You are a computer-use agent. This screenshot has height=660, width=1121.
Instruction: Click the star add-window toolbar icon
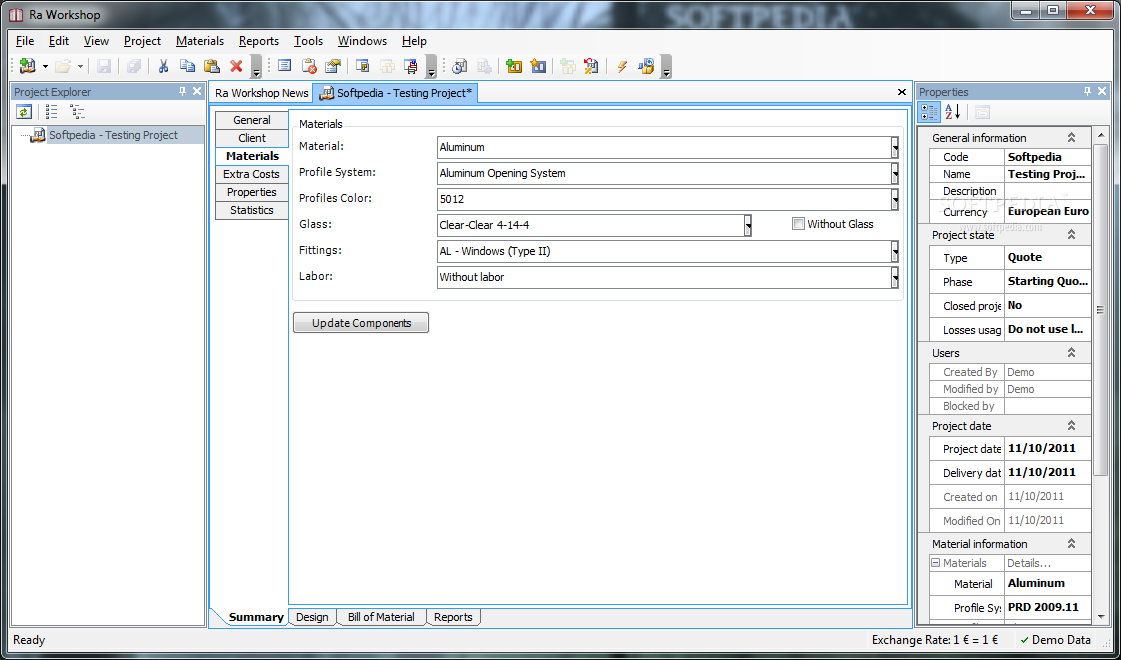(x=538, y=67)
